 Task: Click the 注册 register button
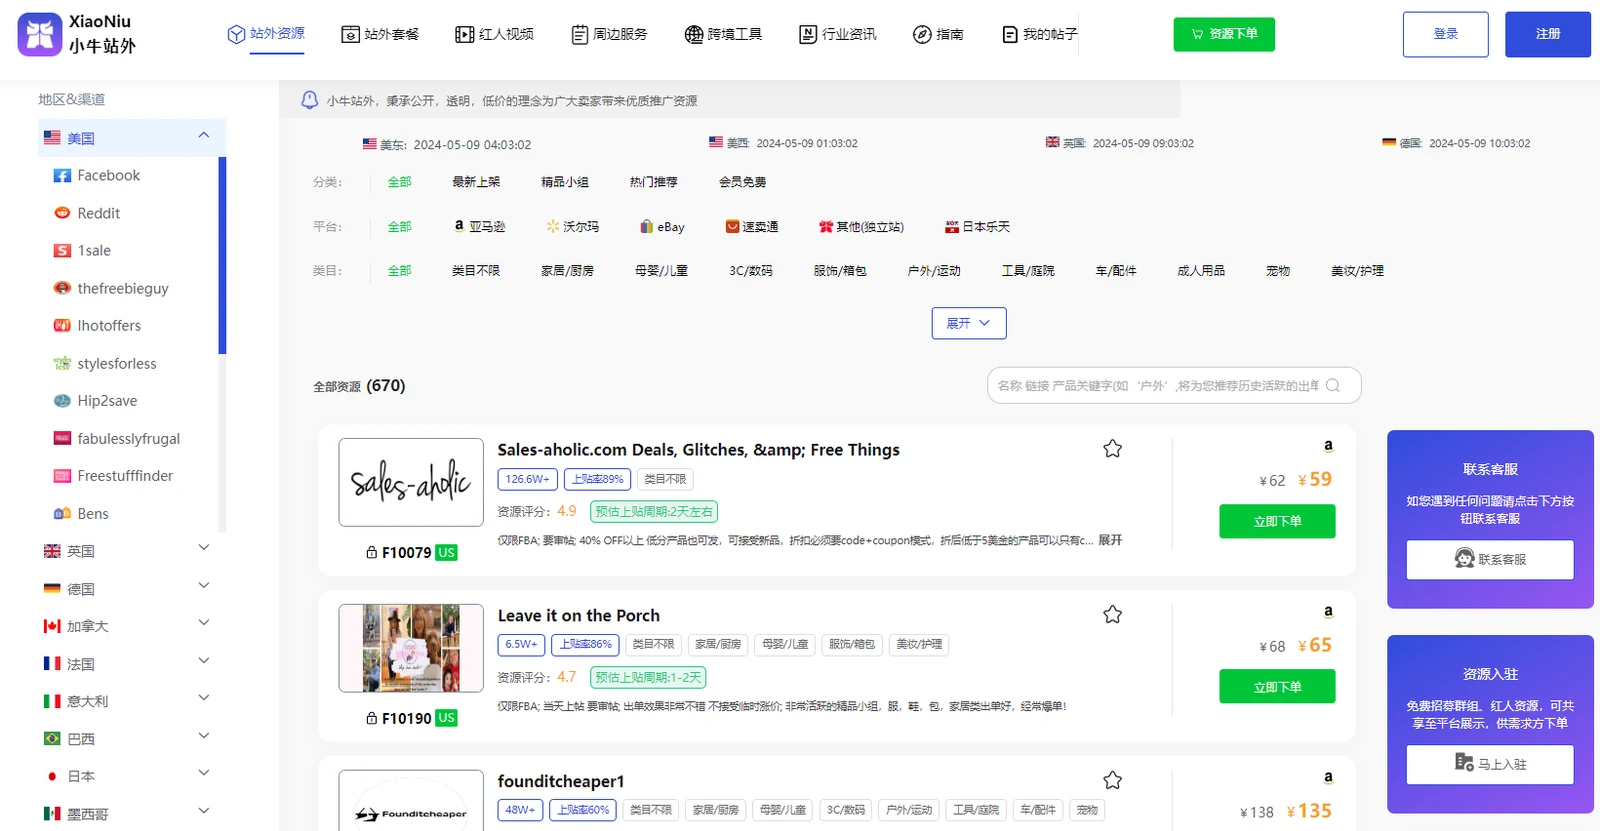coord(1548,34)
